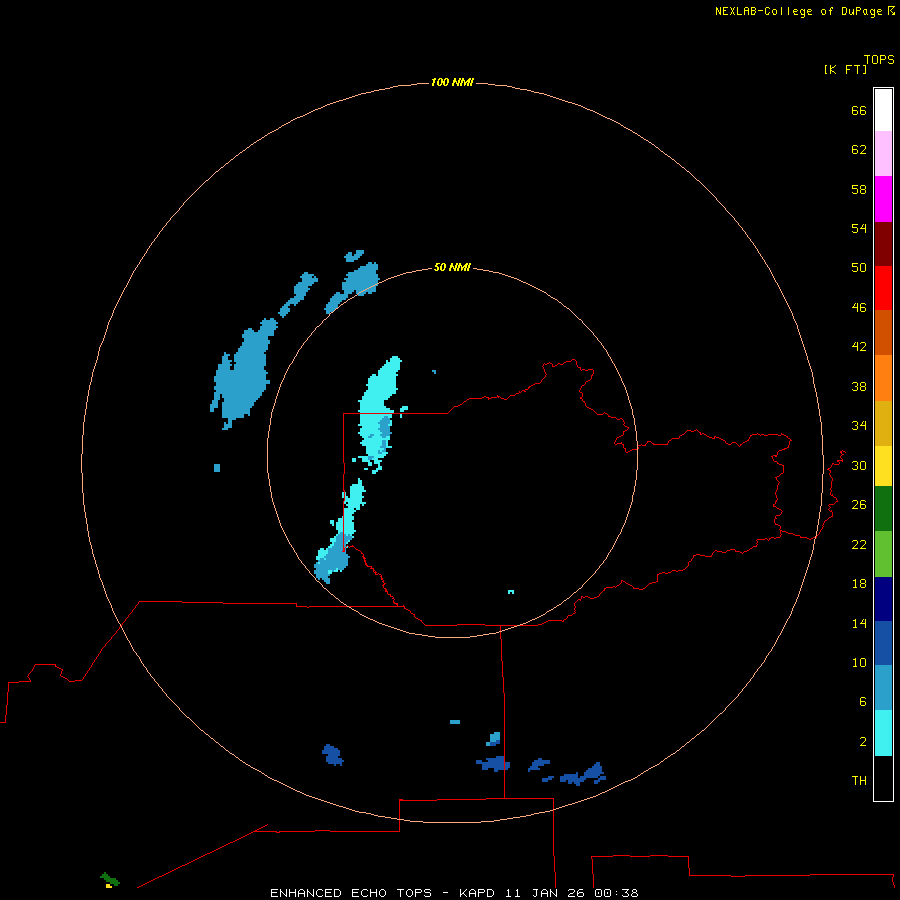
Task: Click the [K FT] units label
Action: tap(845, 69)
